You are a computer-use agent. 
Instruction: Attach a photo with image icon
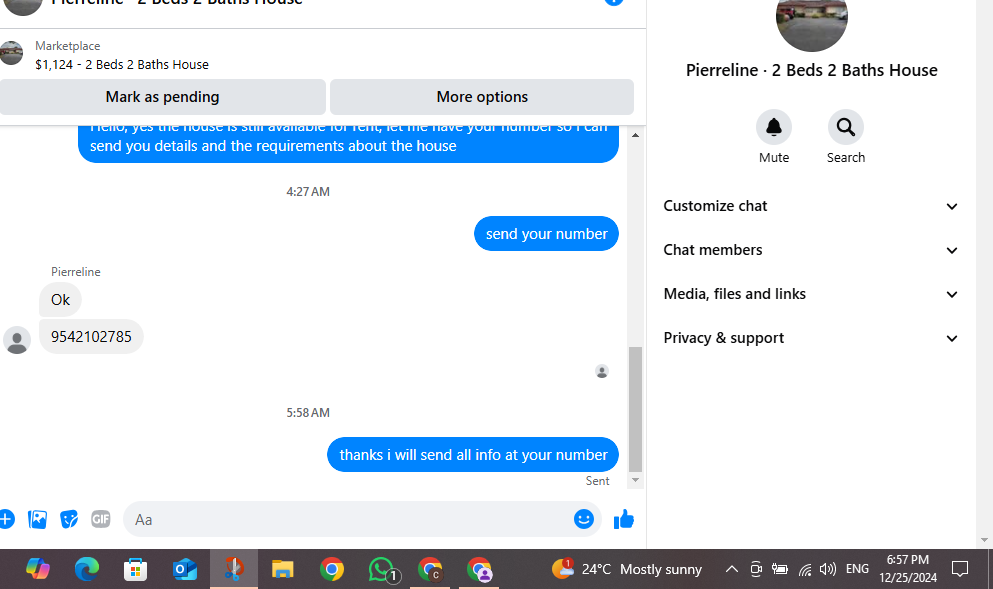37,519
